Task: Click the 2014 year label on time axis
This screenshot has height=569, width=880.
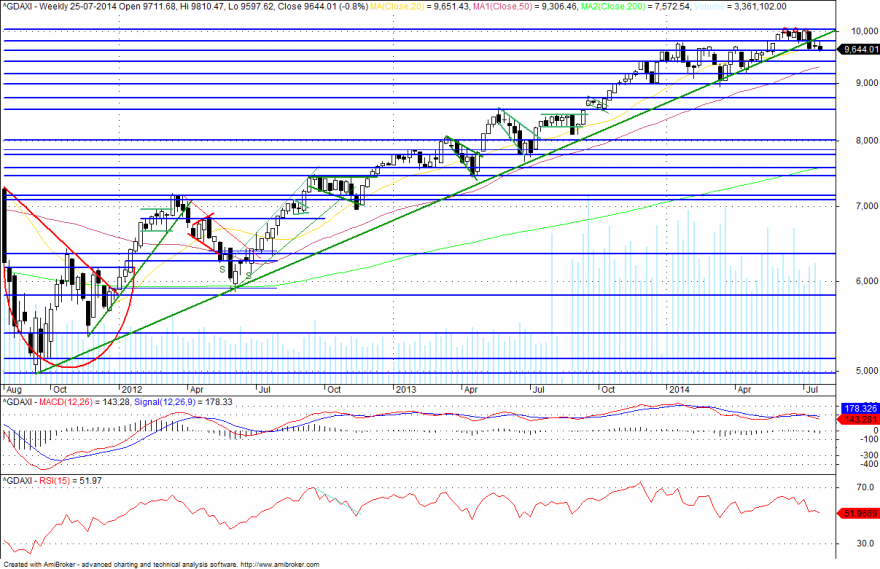Action: (679, 389)
